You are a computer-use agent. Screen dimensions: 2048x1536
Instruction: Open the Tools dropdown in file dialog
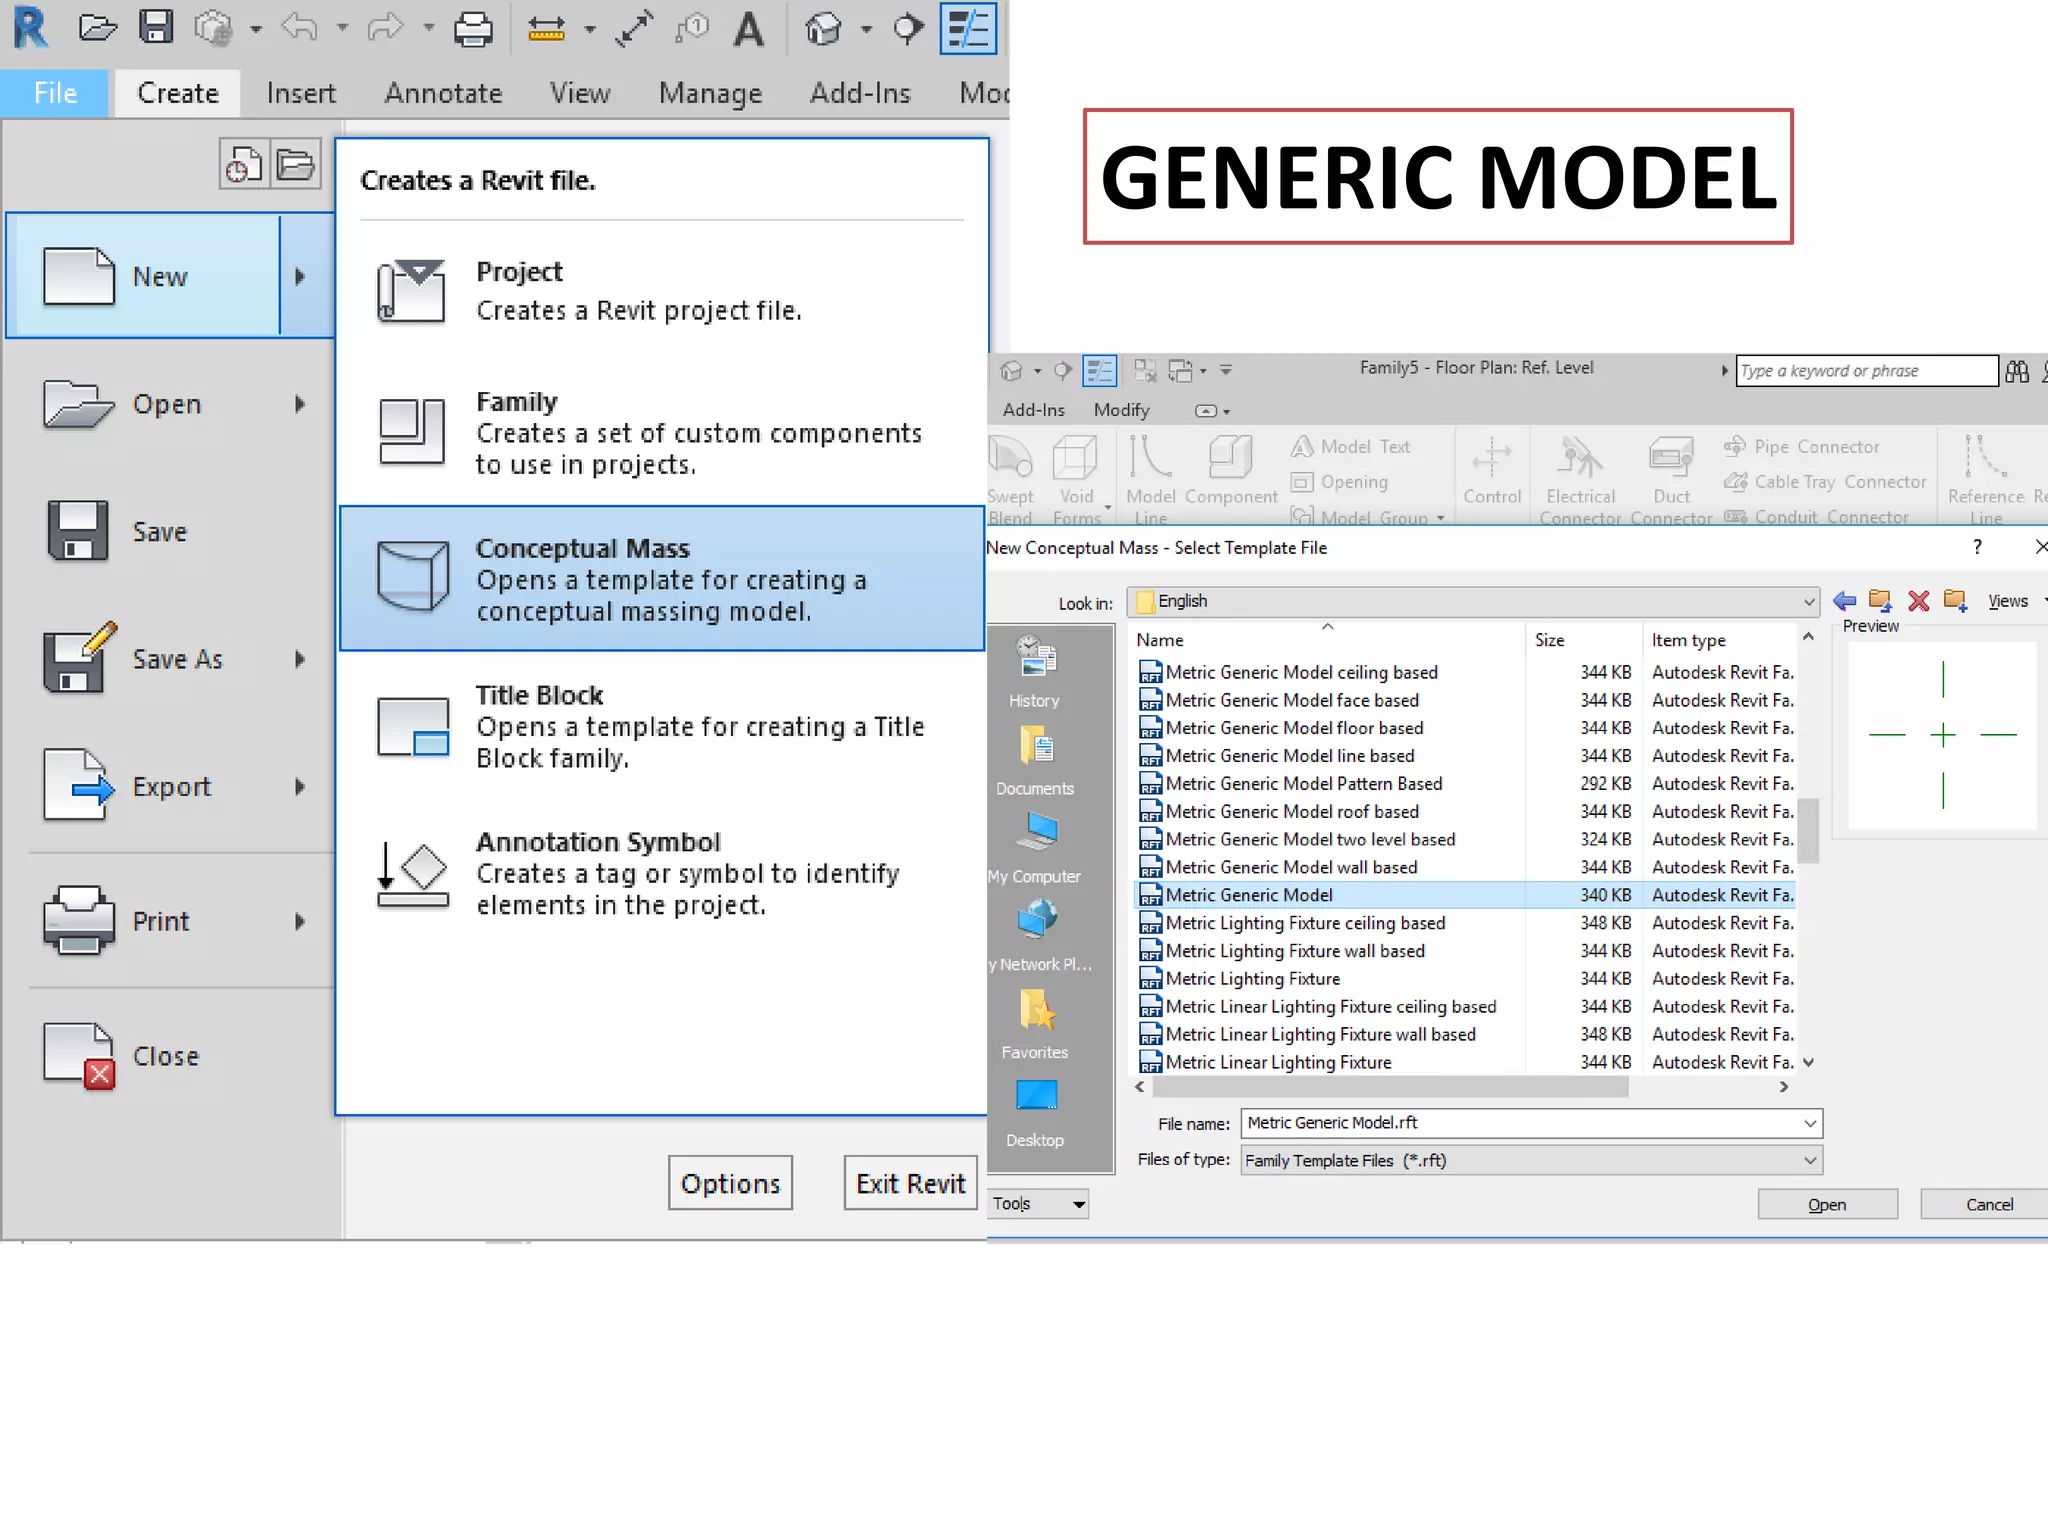coord(1038,1204)
